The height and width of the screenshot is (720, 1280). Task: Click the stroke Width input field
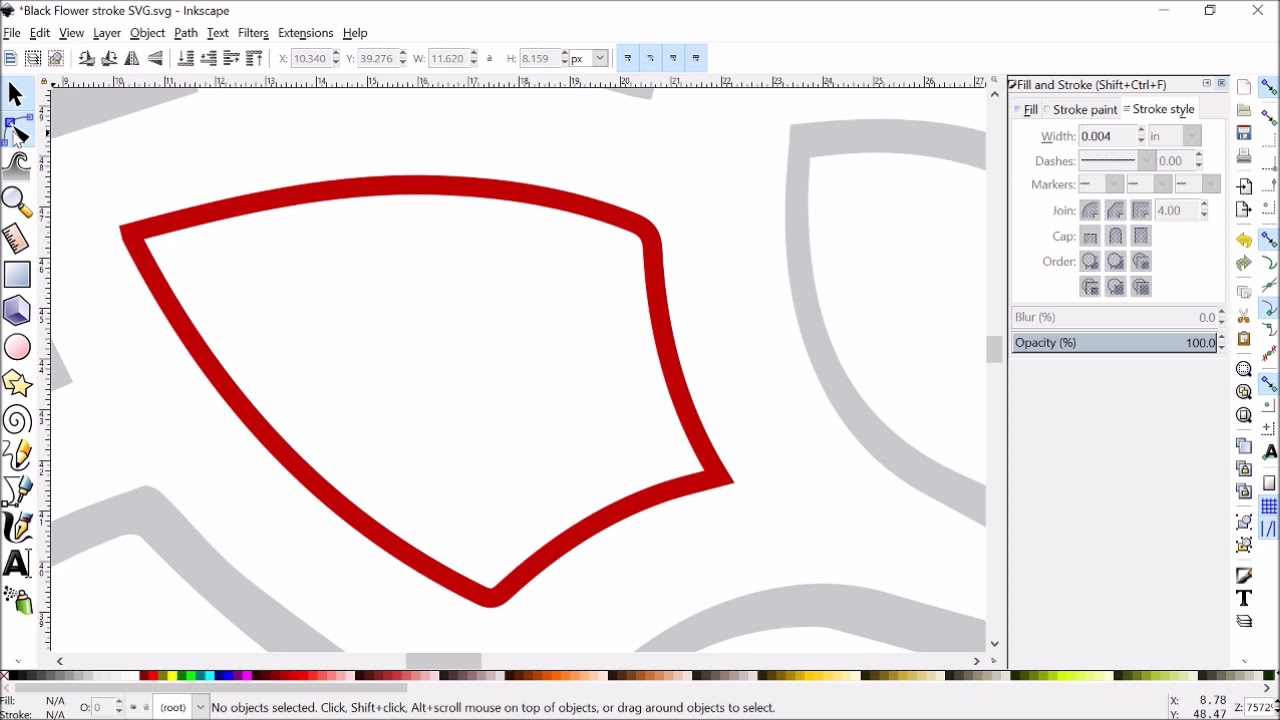1107,136
